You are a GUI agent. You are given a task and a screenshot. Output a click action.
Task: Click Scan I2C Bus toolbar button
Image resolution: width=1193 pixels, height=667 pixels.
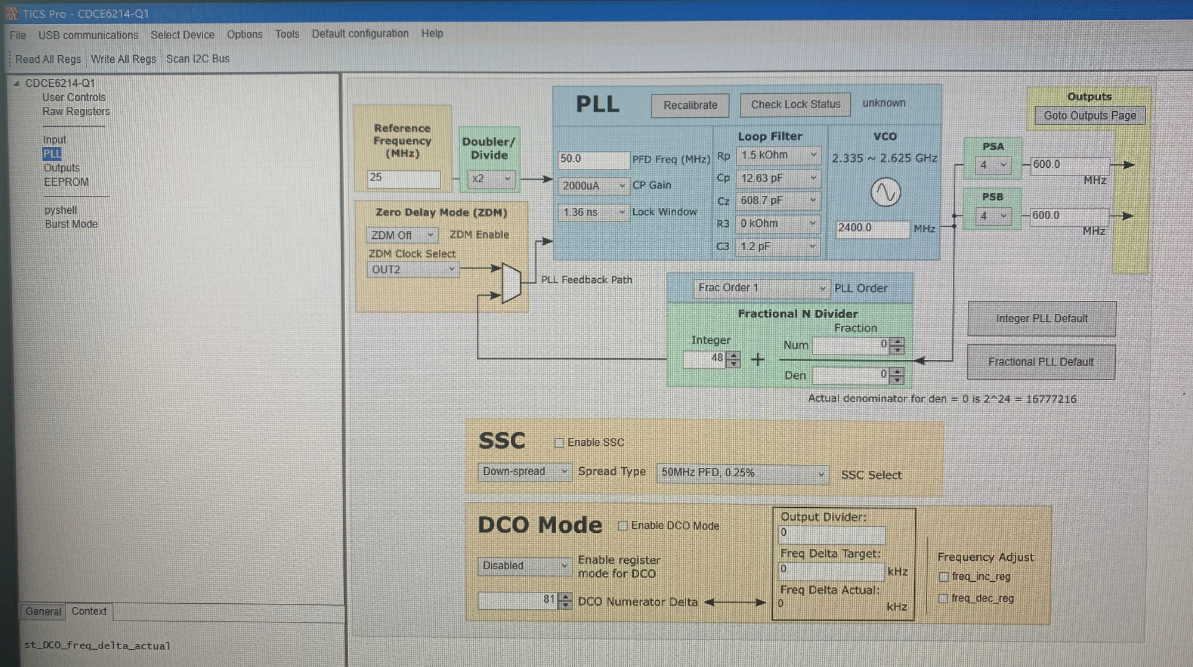[198, 59]
